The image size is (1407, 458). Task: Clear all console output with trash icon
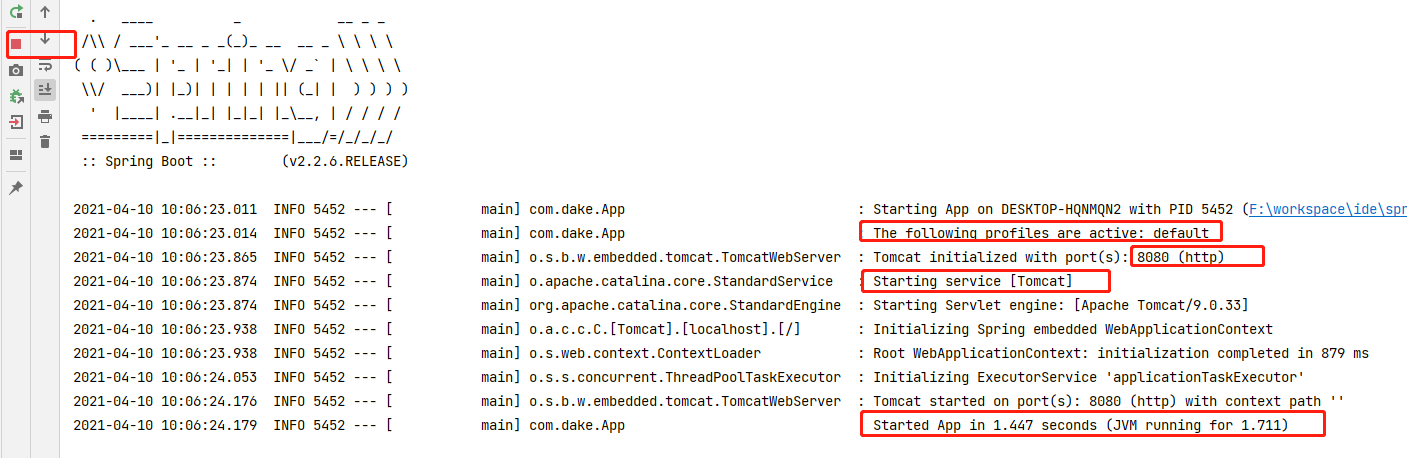tap(45, 142)
